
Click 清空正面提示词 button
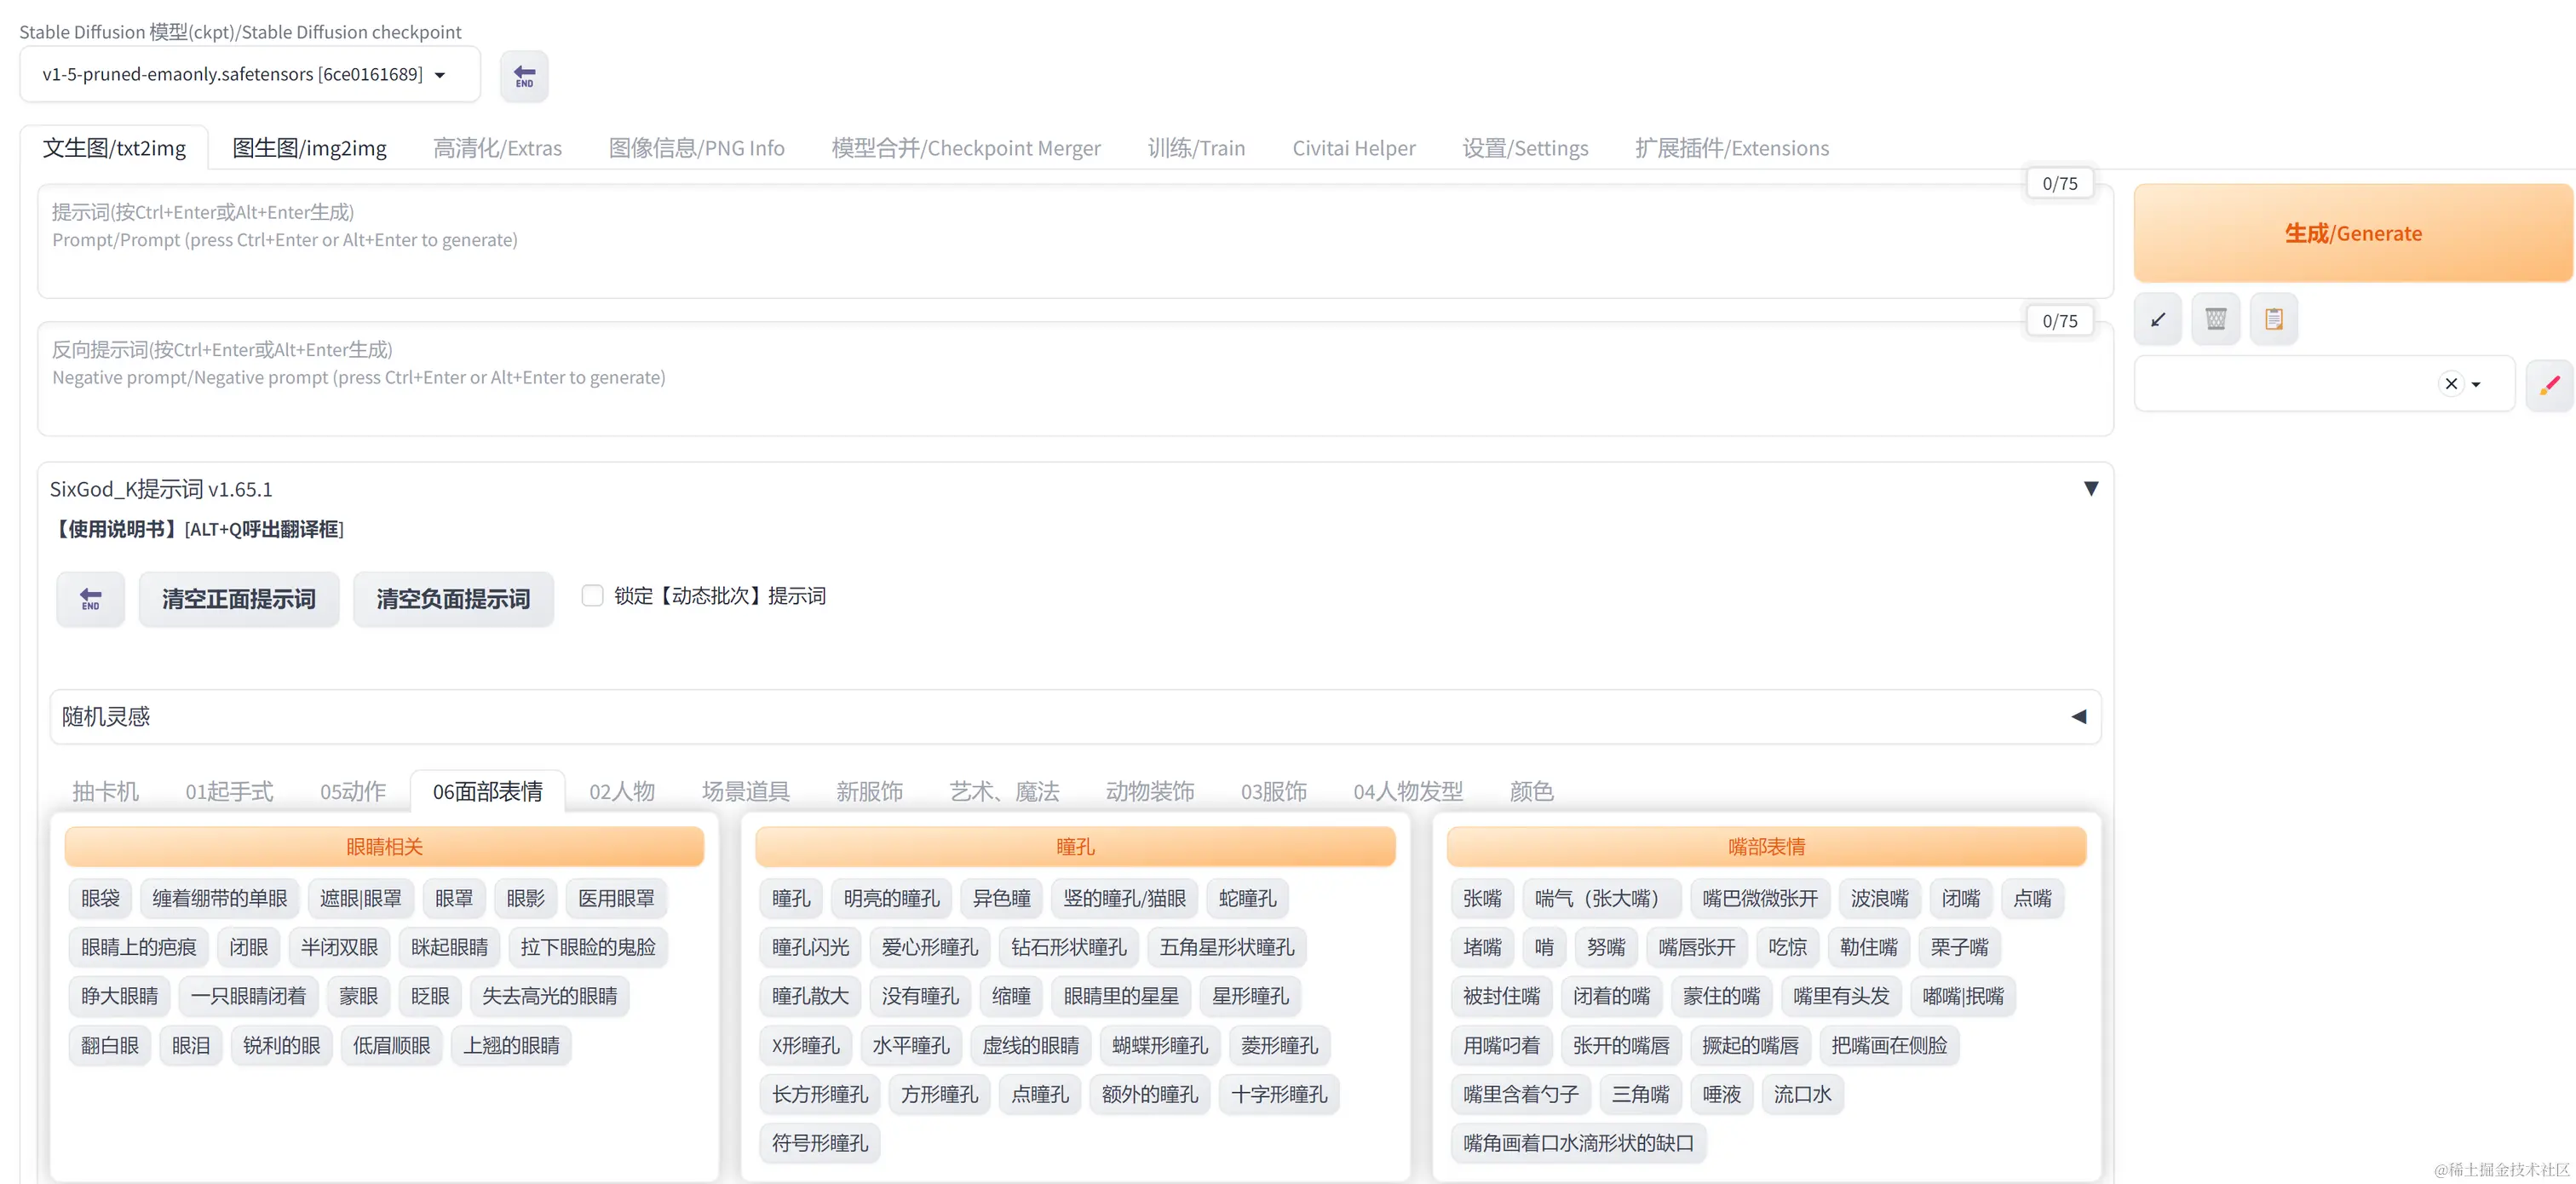point(239,599)
